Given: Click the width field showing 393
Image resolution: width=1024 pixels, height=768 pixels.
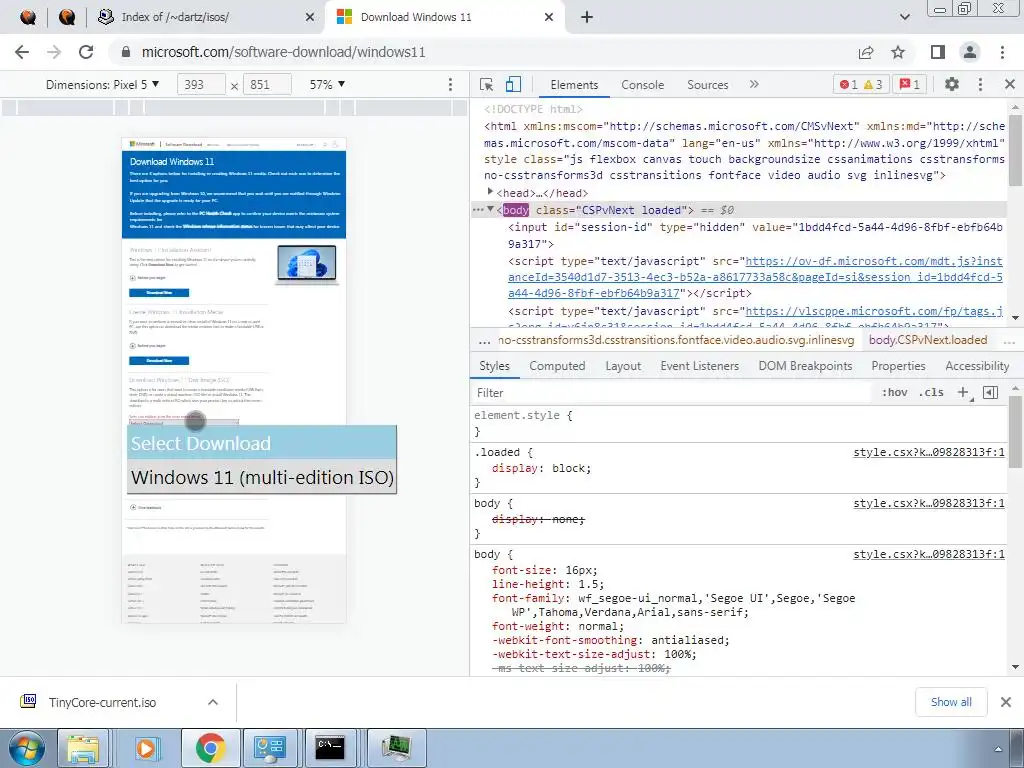Looking at the screenshot, I should 201,84.
